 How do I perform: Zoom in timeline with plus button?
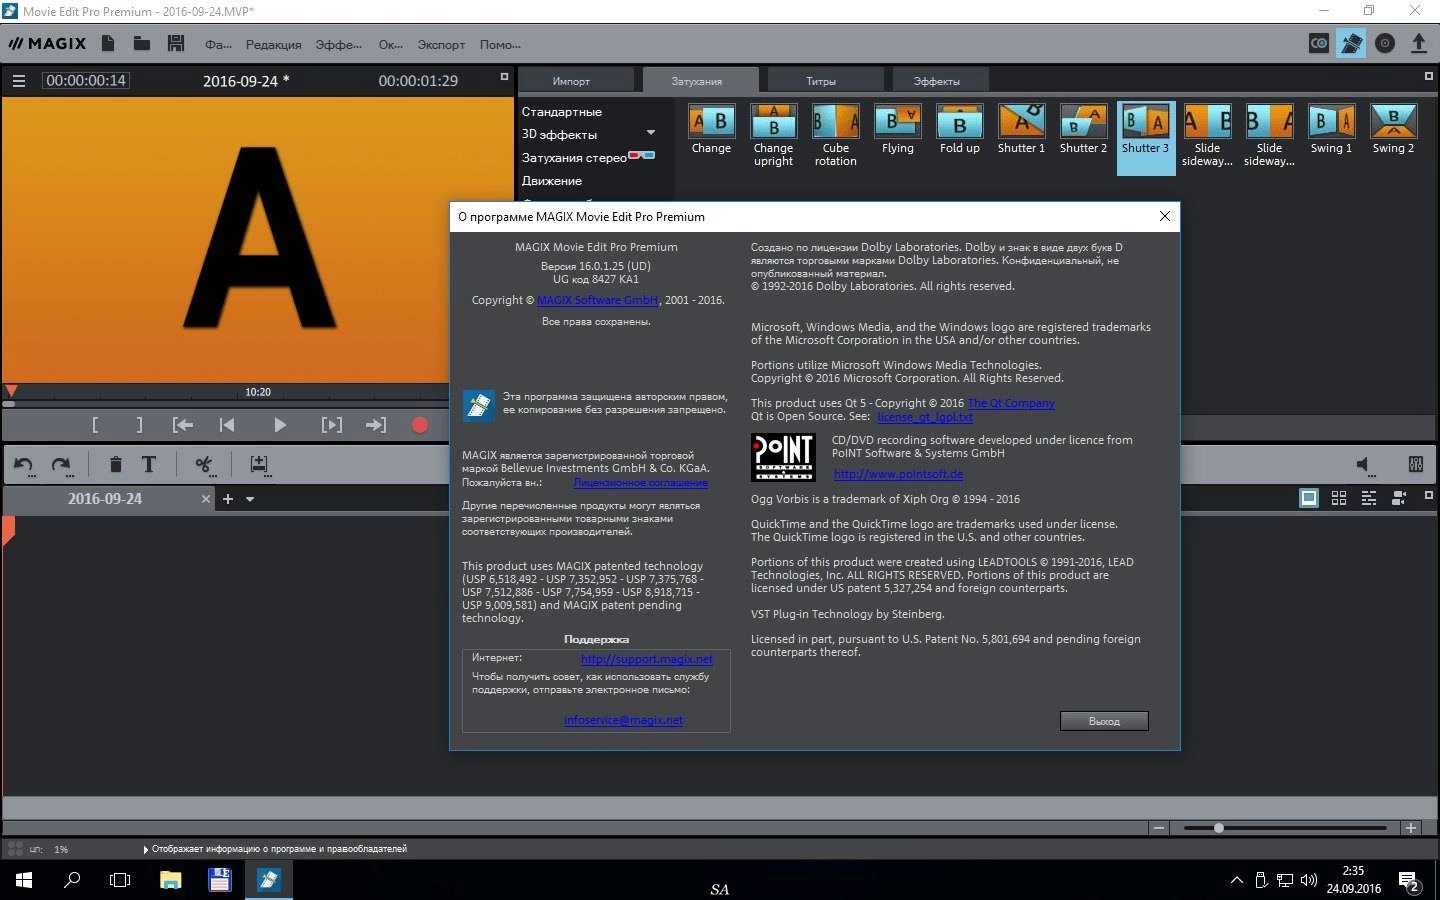[1411, 828]
